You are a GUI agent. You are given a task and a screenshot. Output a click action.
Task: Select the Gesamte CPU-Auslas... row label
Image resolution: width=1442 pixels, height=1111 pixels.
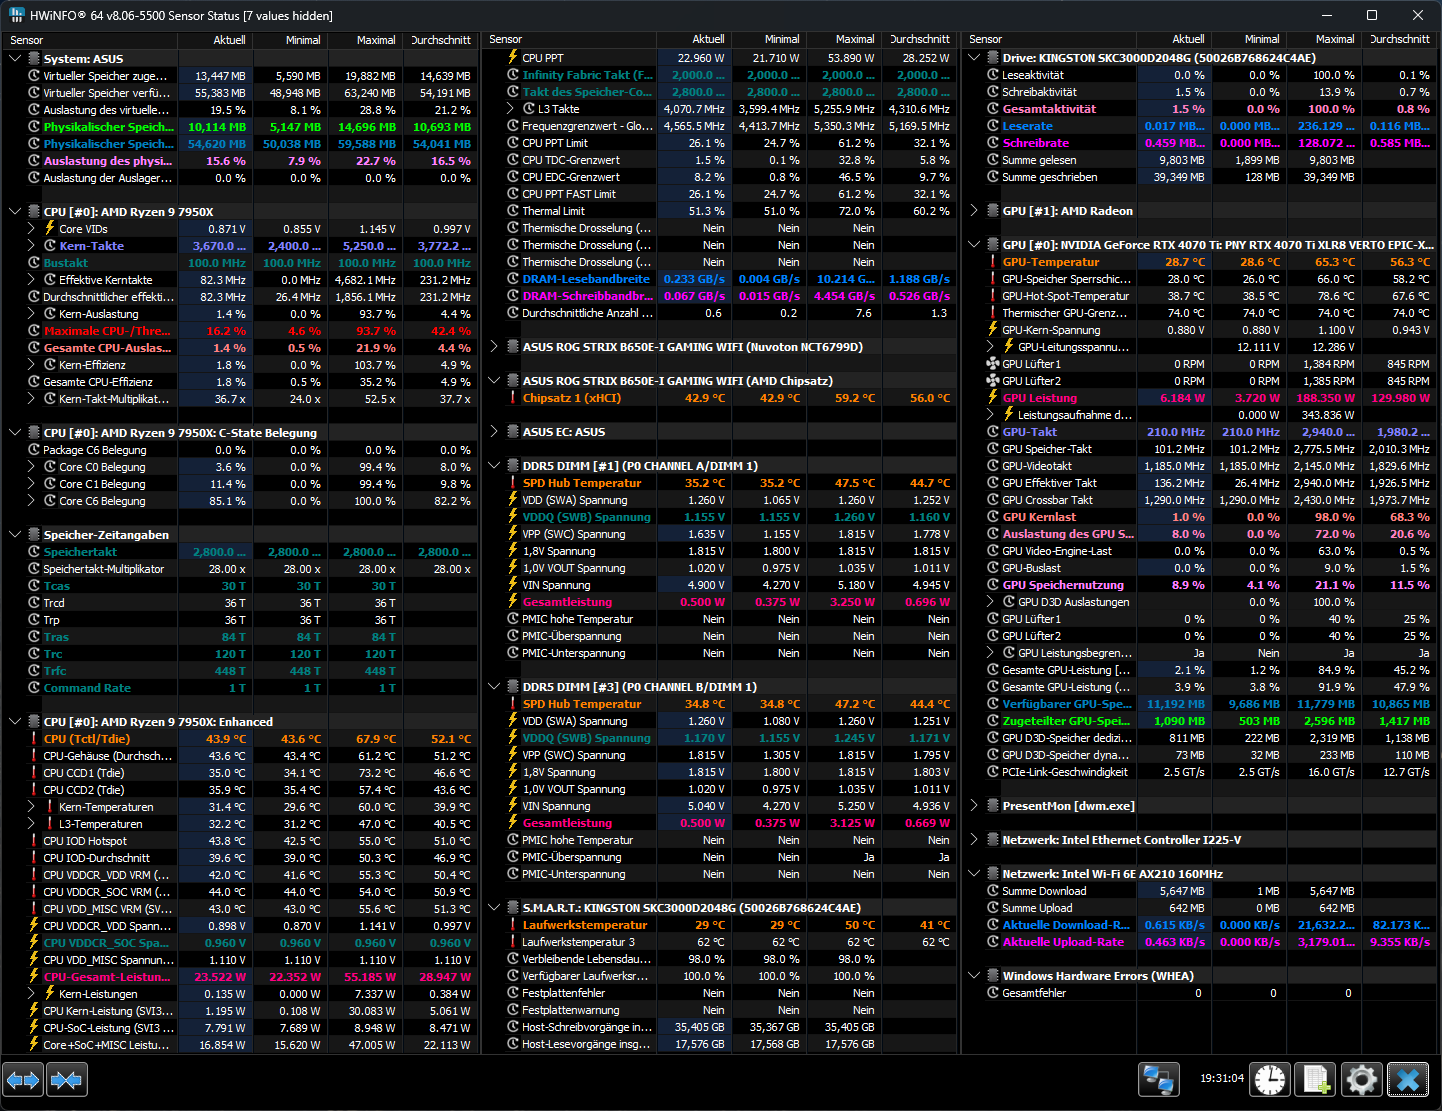pyautogui.click(x=107, y=348)
